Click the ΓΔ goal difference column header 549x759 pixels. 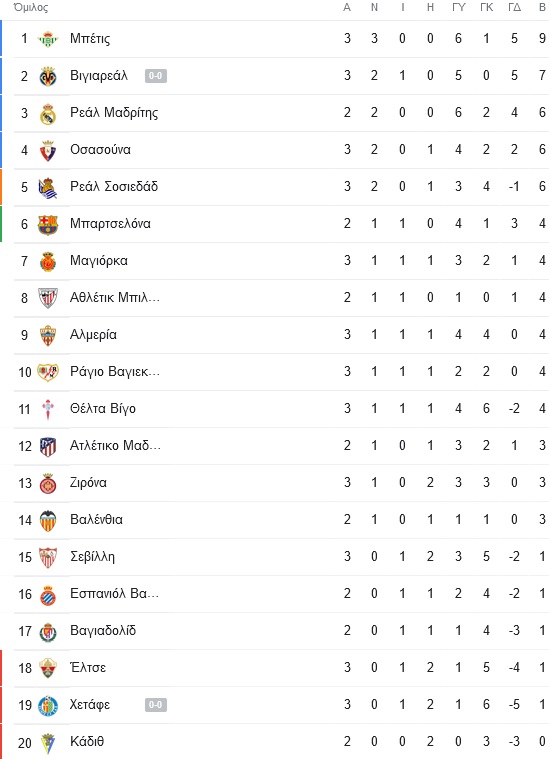pyautogui.click(x=514, y=8)
